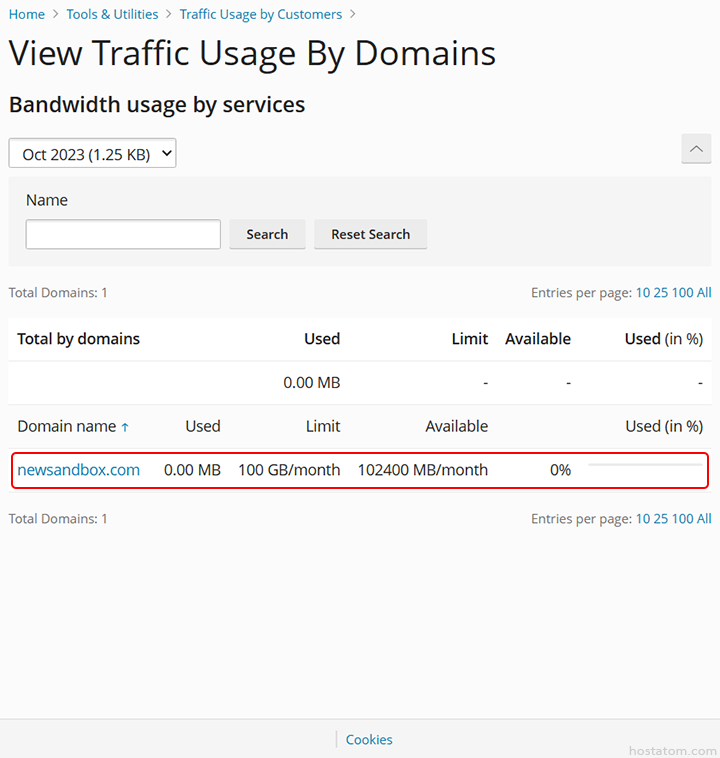
Task: Select 25 entries per page below table
Action: pyautogui.click(x=661, y=519)
